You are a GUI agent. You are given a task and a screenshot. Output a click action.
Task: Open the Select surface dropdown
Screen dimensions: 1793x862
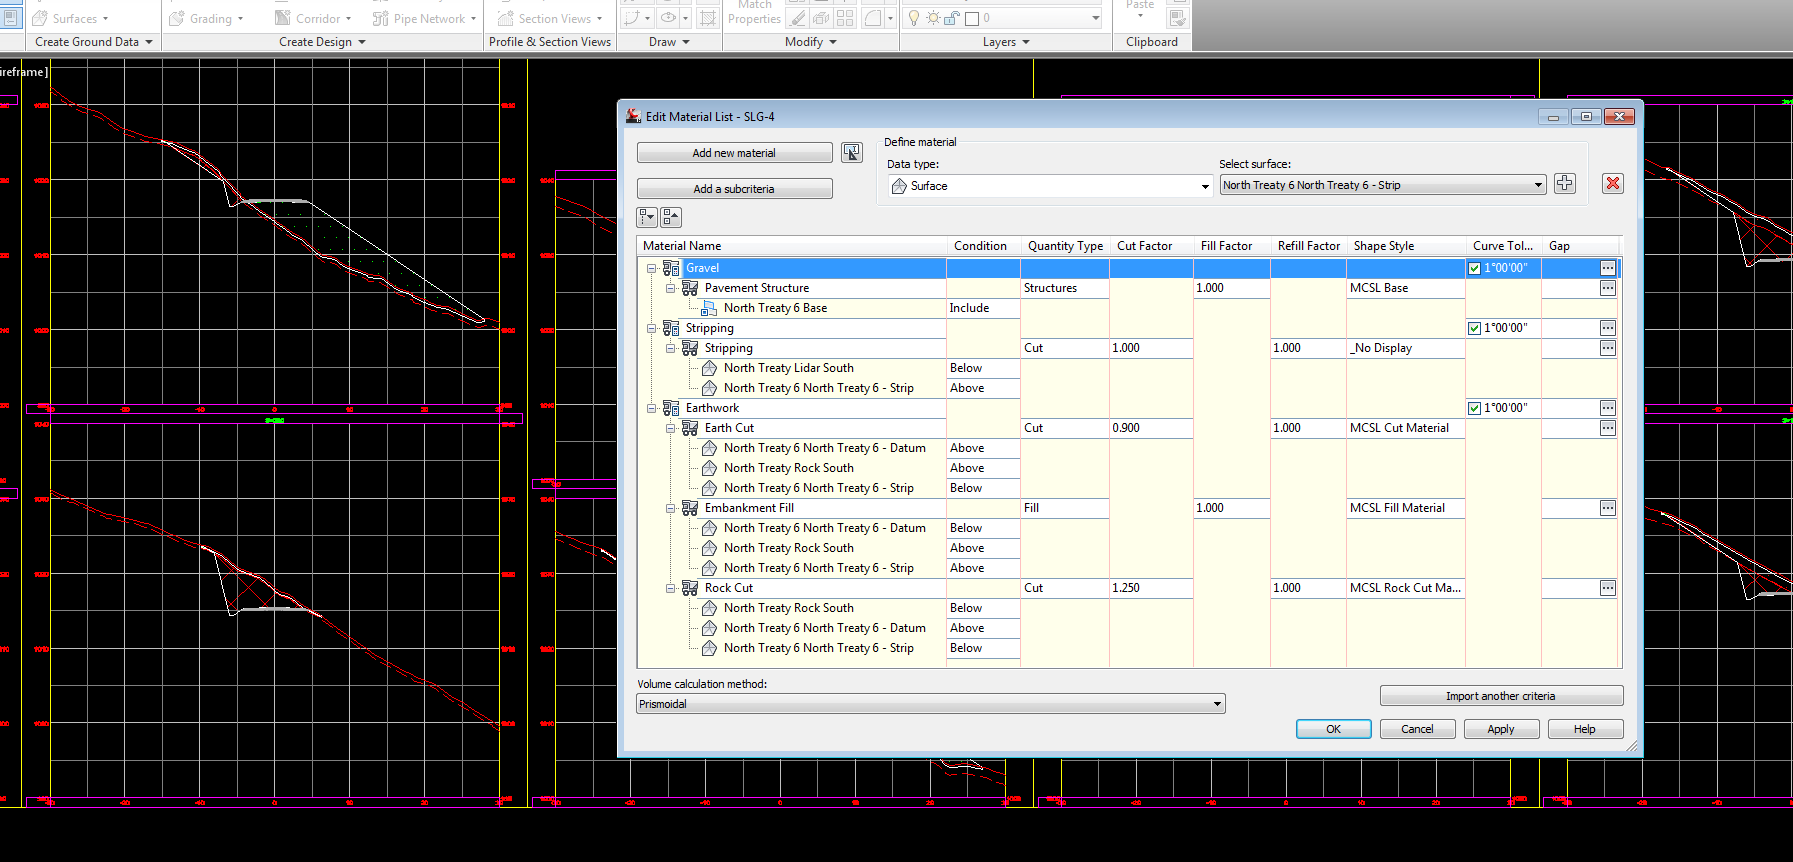[1383, 185]
